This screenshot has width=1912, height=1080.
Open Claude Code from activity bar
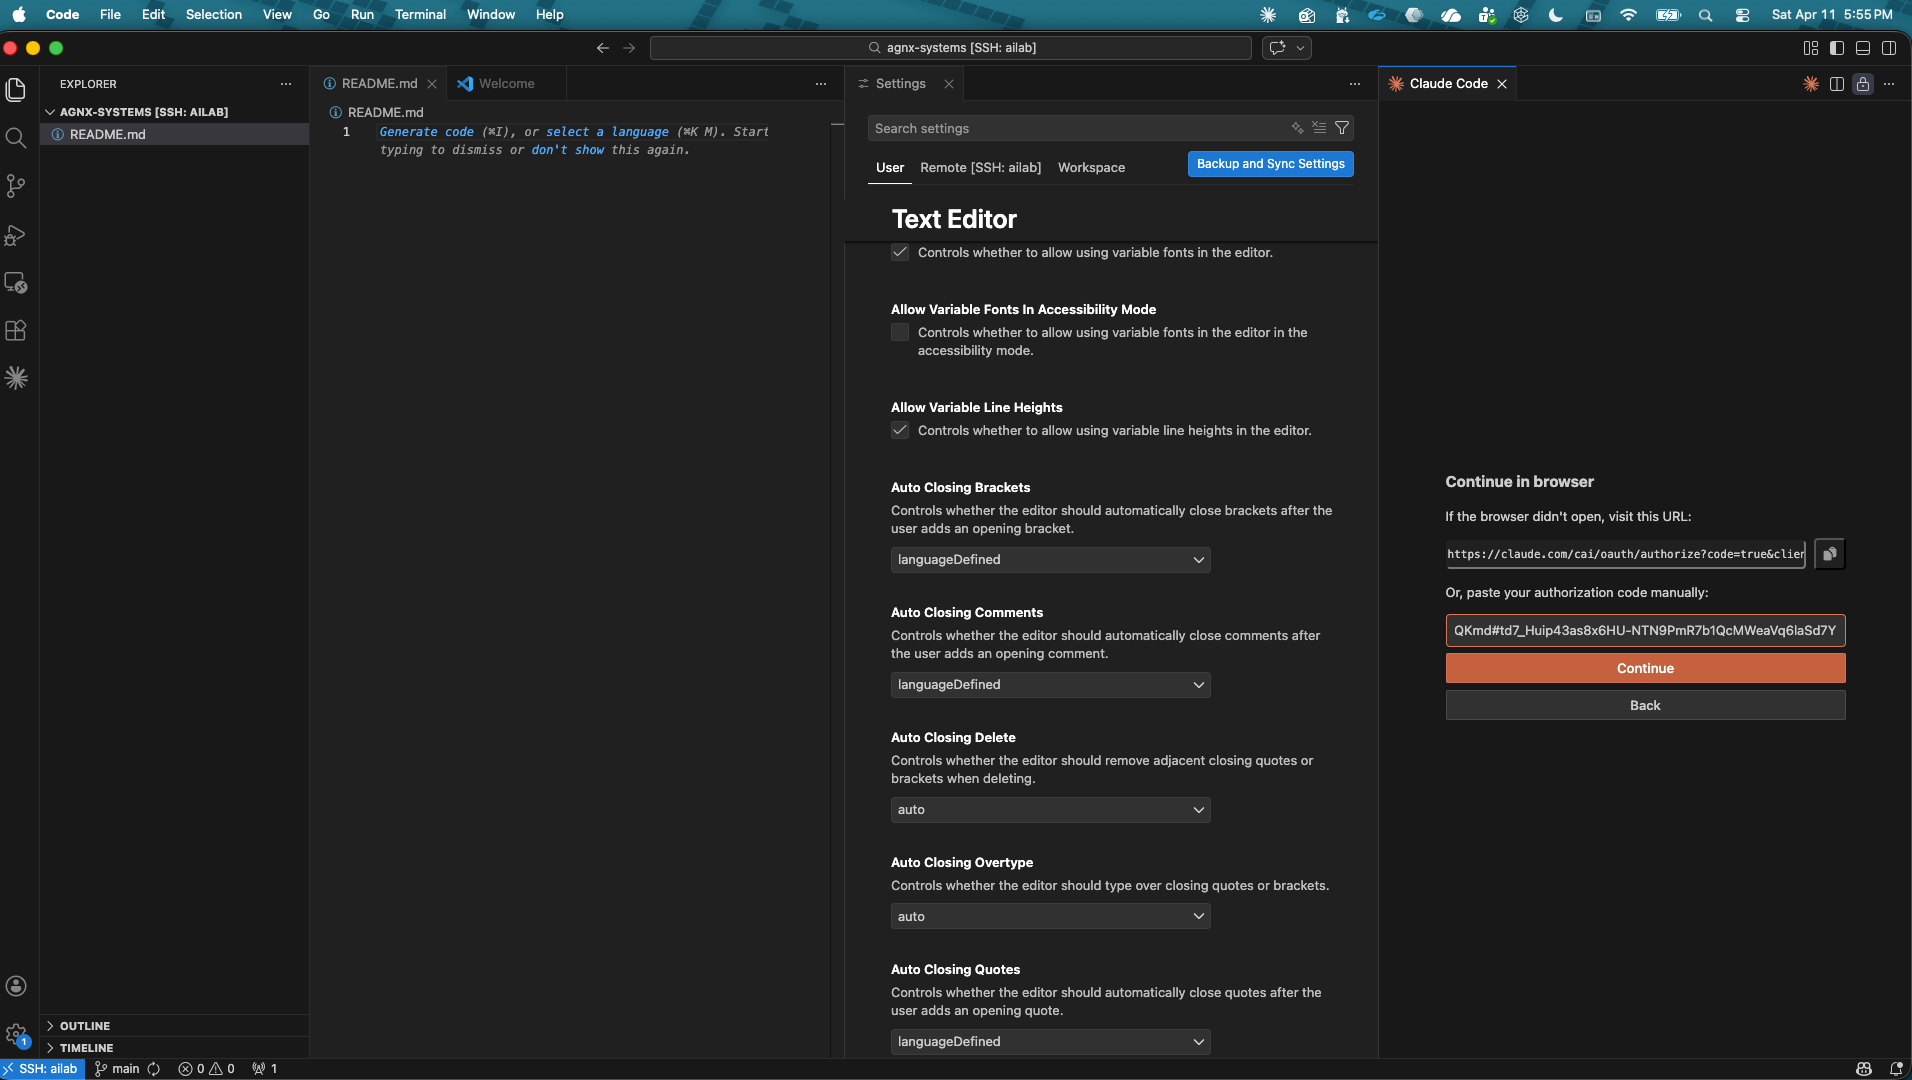pos(16,378)
